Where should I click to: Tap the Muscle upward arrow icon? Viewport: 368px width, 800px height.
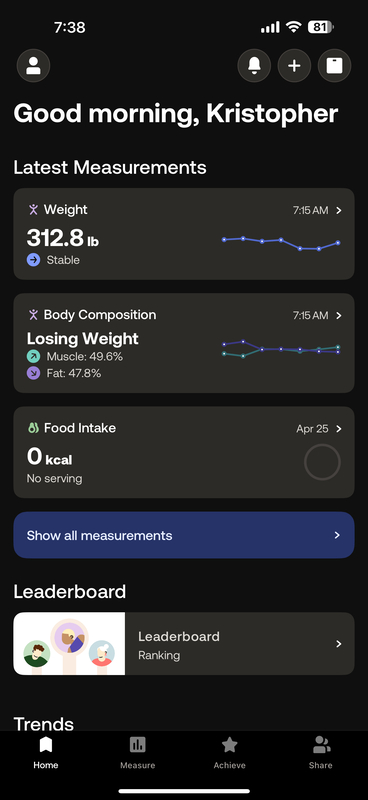coord(33,357)
